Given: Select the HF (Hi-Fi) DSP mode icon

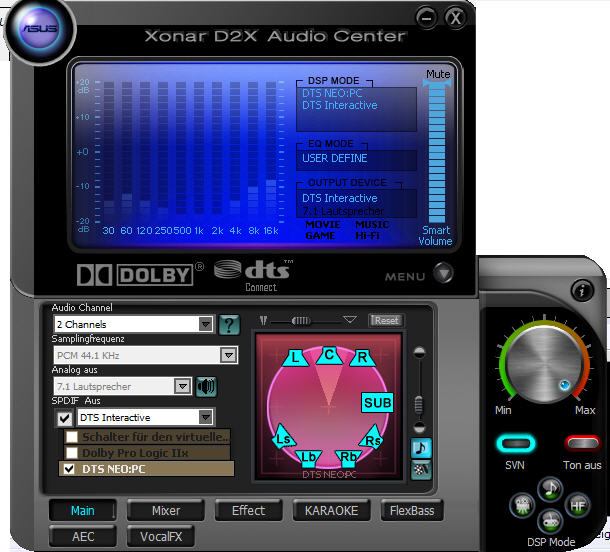Looking at the screenshot, I should [x=578, y=505].
